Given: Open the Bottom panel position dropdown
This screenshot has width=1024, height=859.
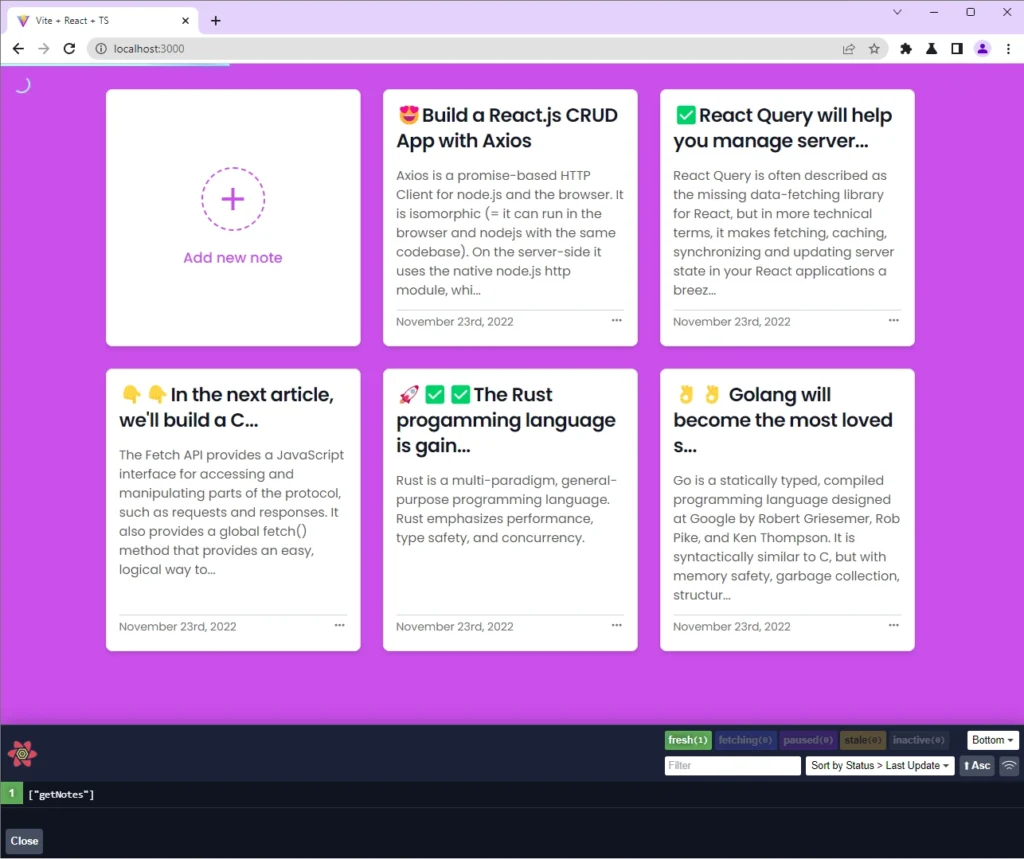Looking at the screenshot, I should point(992,740).
